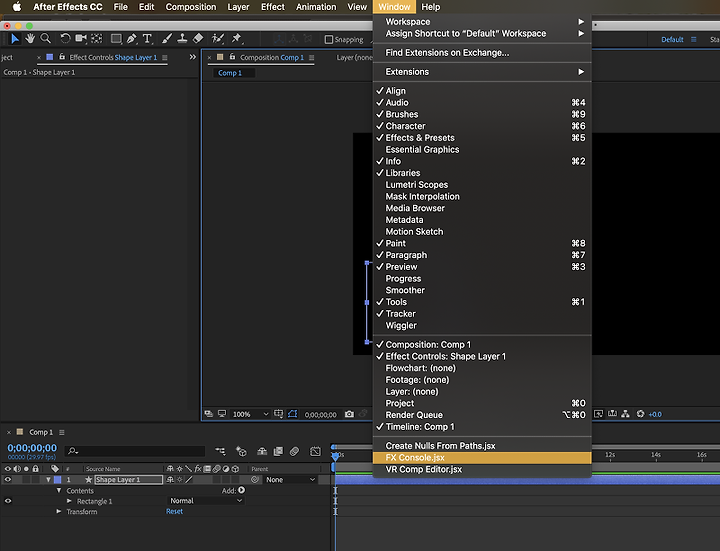Enable motion blur for all layers icon
Image resolution: width=720 pixels, height=551 pixels.
point(294,451)
